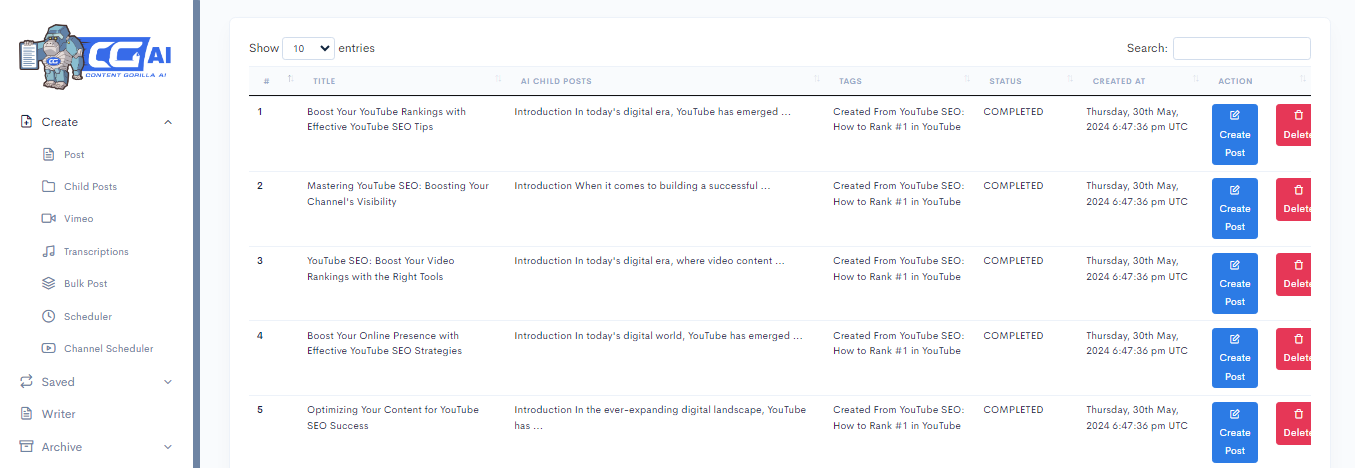1355x468 pixels.
Task: Collapse the Create menu chevron
Action: [x=168, y=122]
